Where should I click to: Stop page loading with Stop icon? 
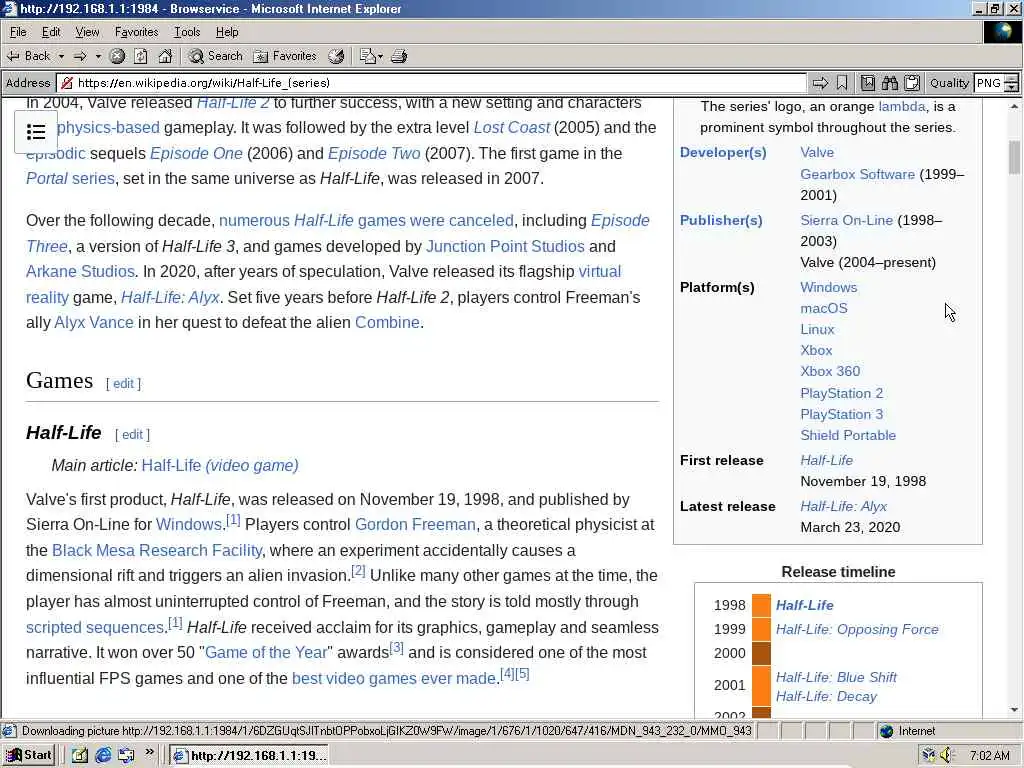[117, 56]
